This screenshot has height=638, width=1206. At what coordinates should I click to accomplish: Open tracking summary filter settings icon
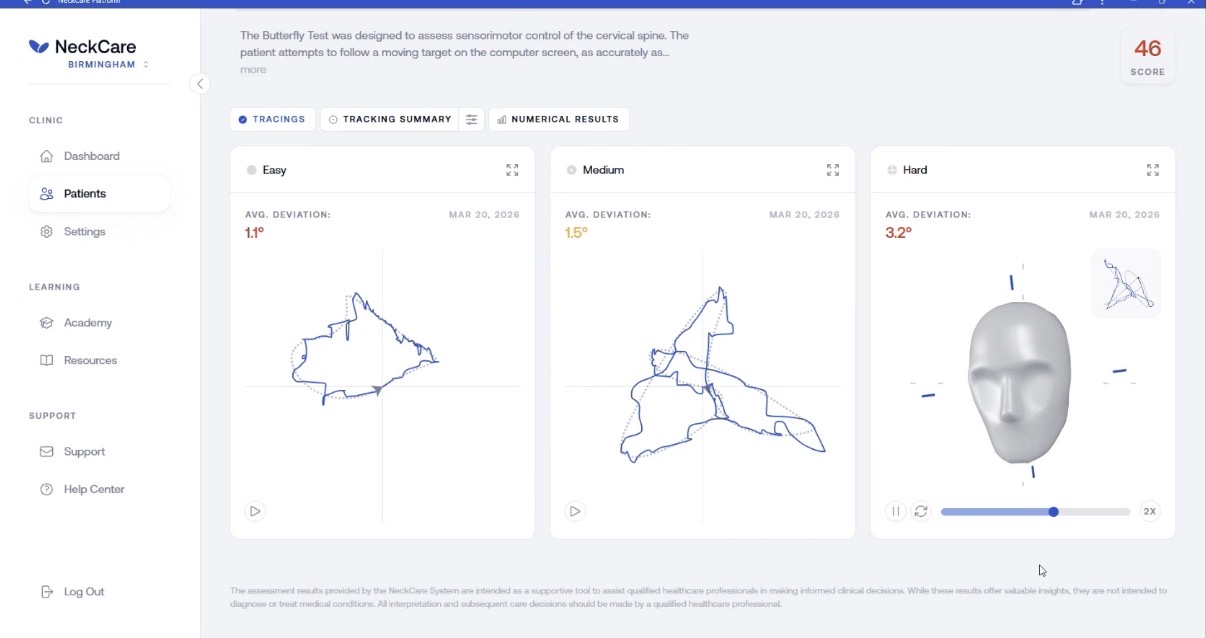click(472, 119)
